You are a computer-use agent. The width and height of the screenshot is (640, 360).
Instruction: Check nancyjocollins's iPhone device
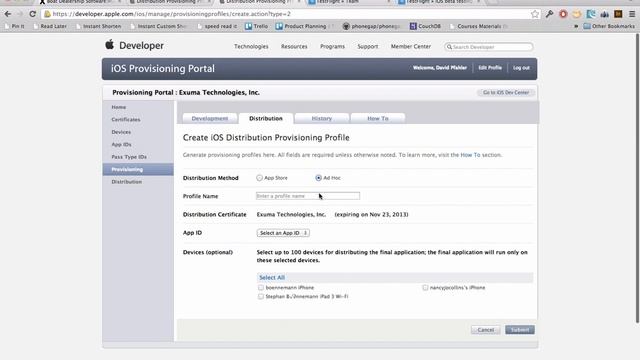click(x=425, y=288)
